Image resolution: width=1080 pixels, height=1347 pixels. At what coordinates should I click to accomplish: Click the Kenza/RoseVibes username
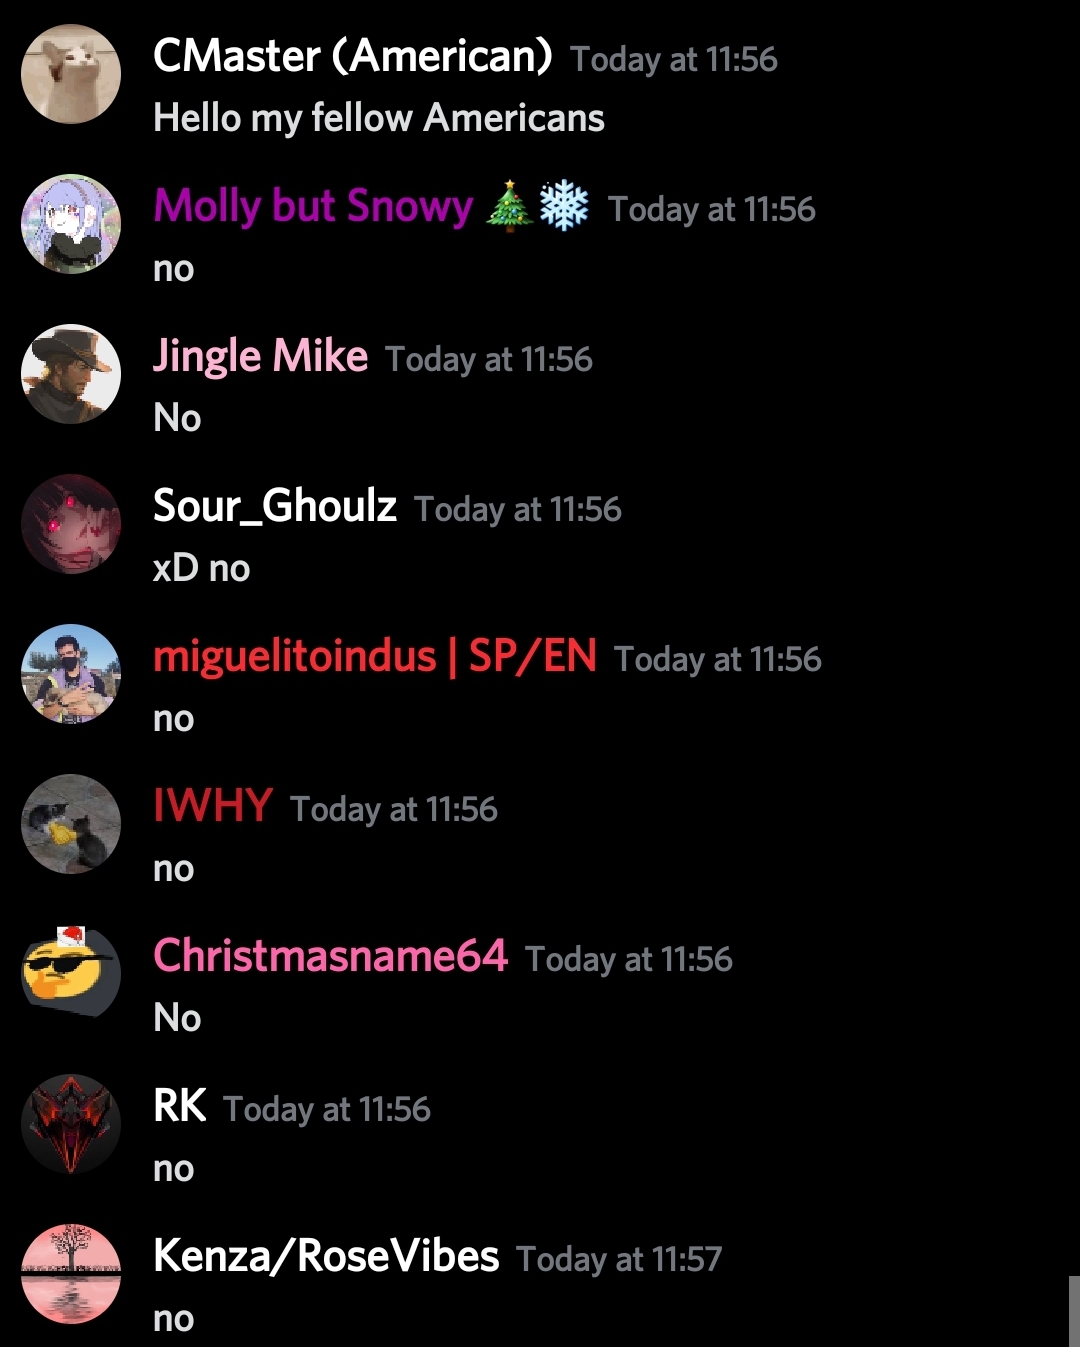click(326, 1256)
